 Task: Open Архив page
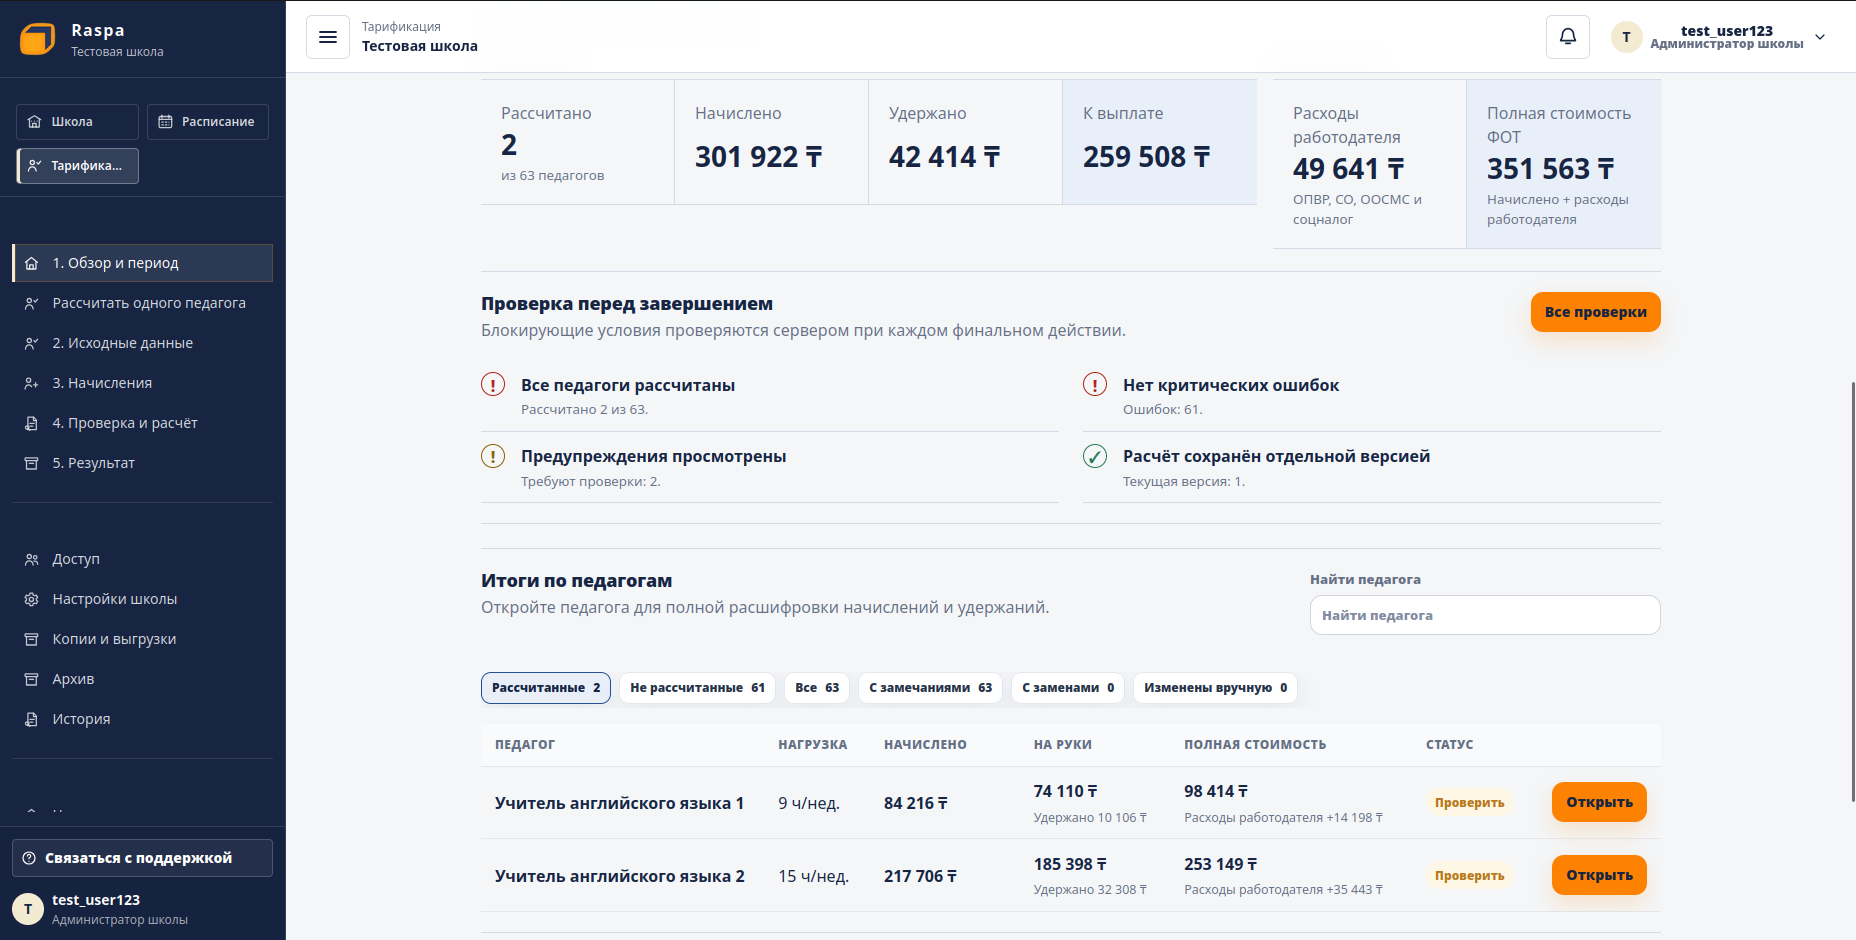142,679
